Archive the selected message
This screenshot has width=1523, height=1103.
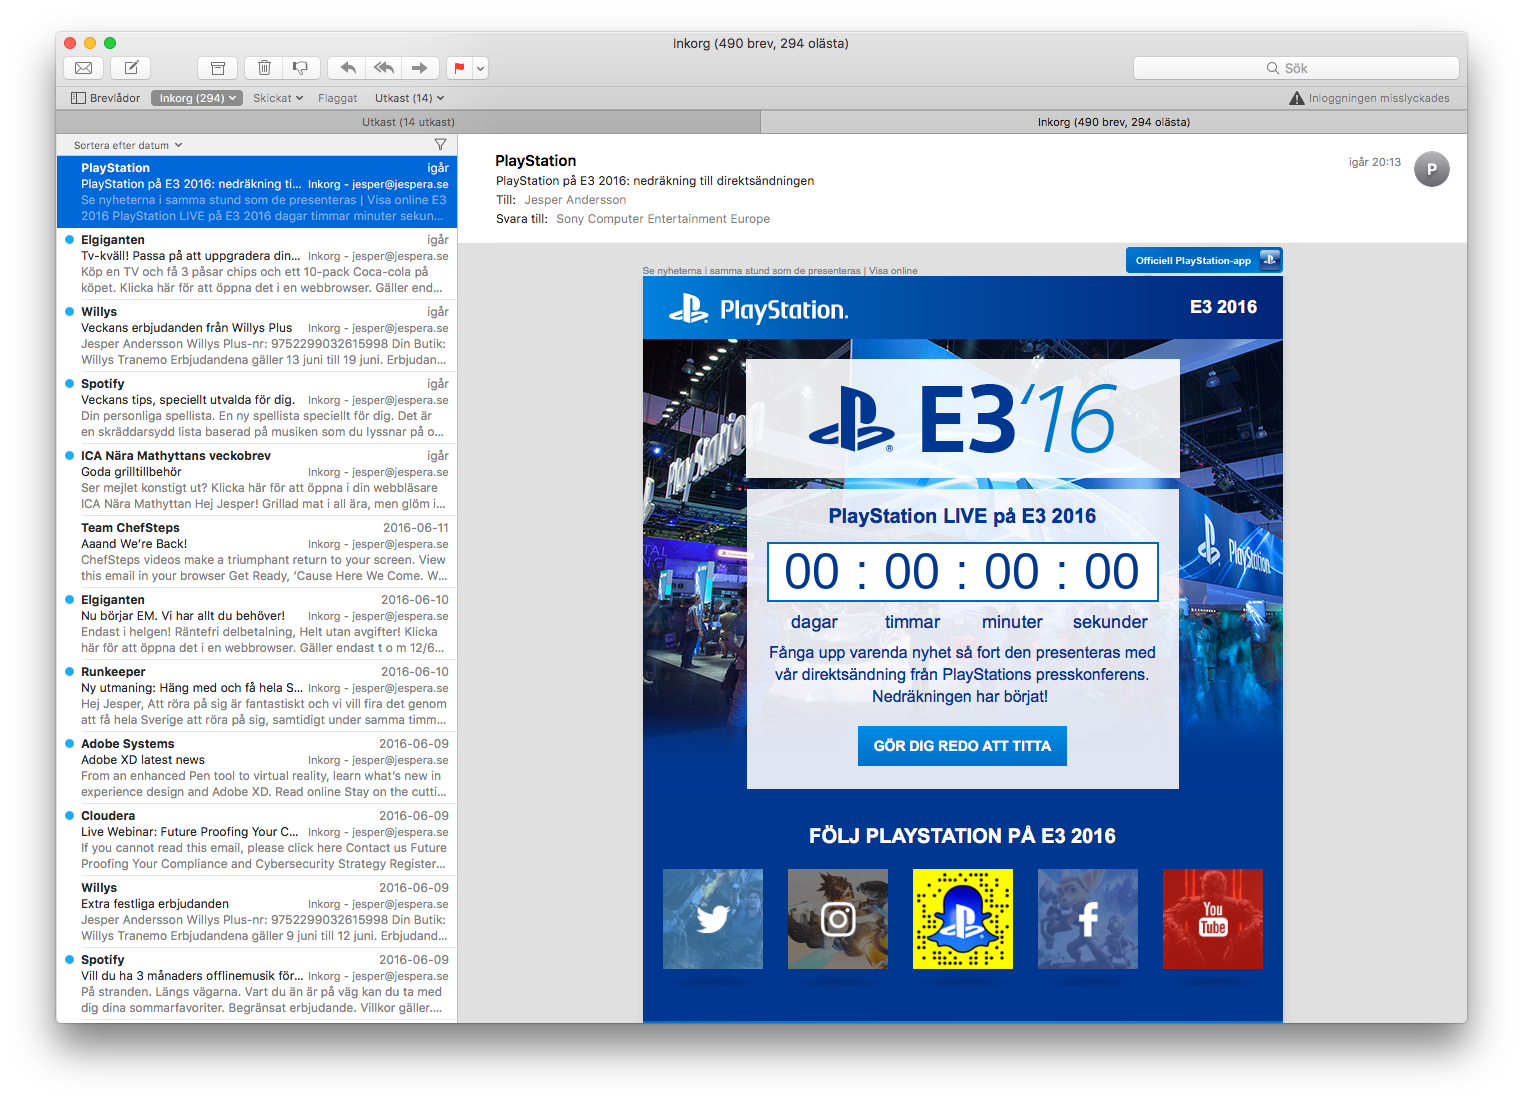tap(217, 68)
